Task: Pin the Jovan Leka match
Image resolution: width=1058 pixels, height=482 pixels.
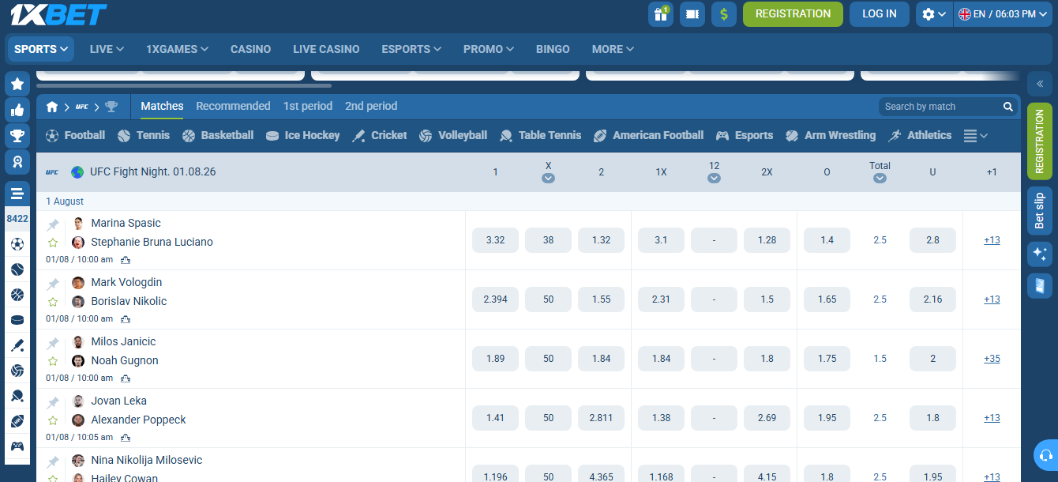Action: click(x=53, y=403)
